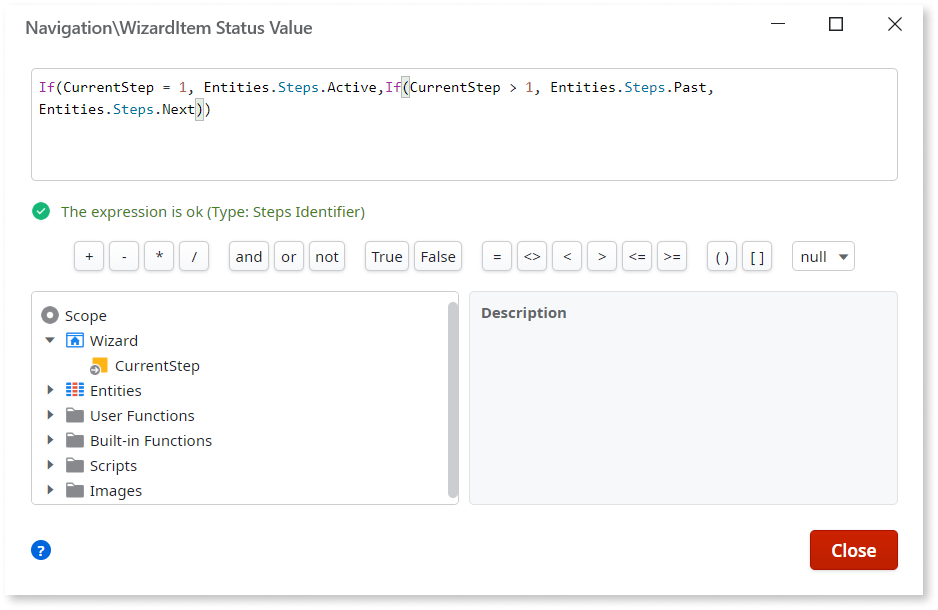The width and height of the screenshot is (938, 610).
Task: Open the null dropdown
Action: point(824,256)
